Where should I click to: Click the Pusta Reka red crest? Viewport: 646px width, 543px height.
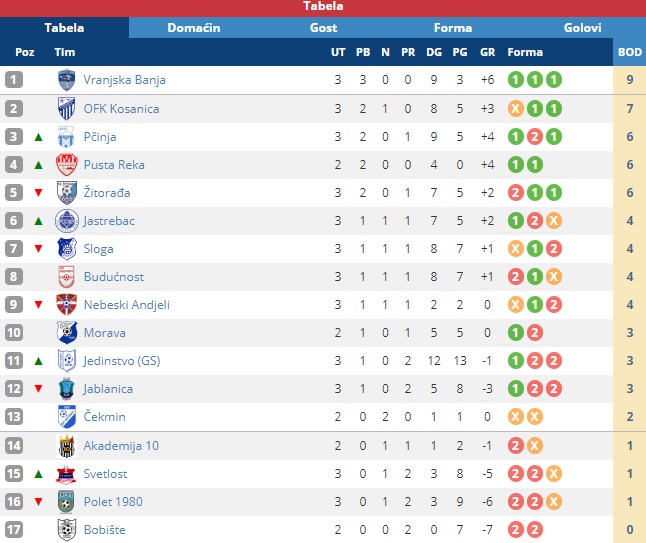(x=66, y=164)
